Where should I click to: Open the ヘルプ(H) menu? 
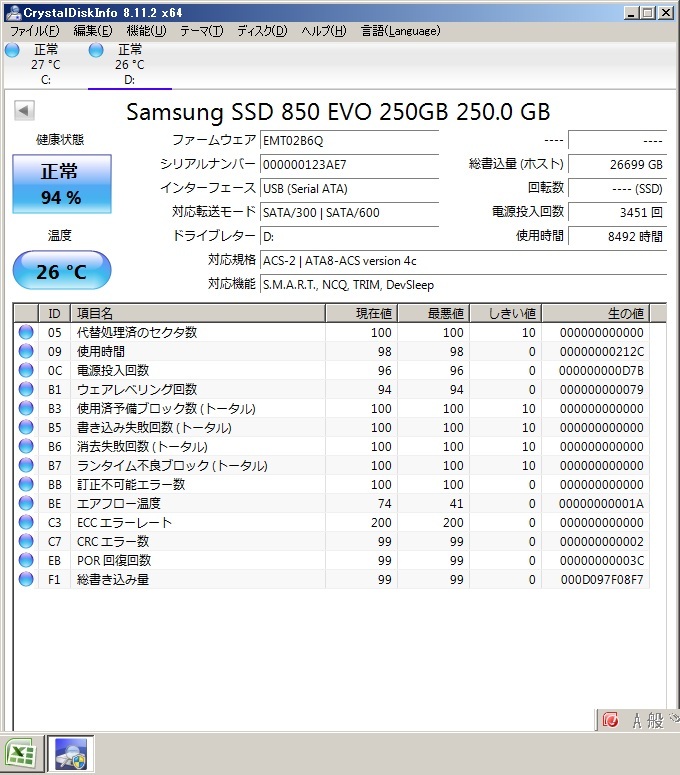coord(324,31)
